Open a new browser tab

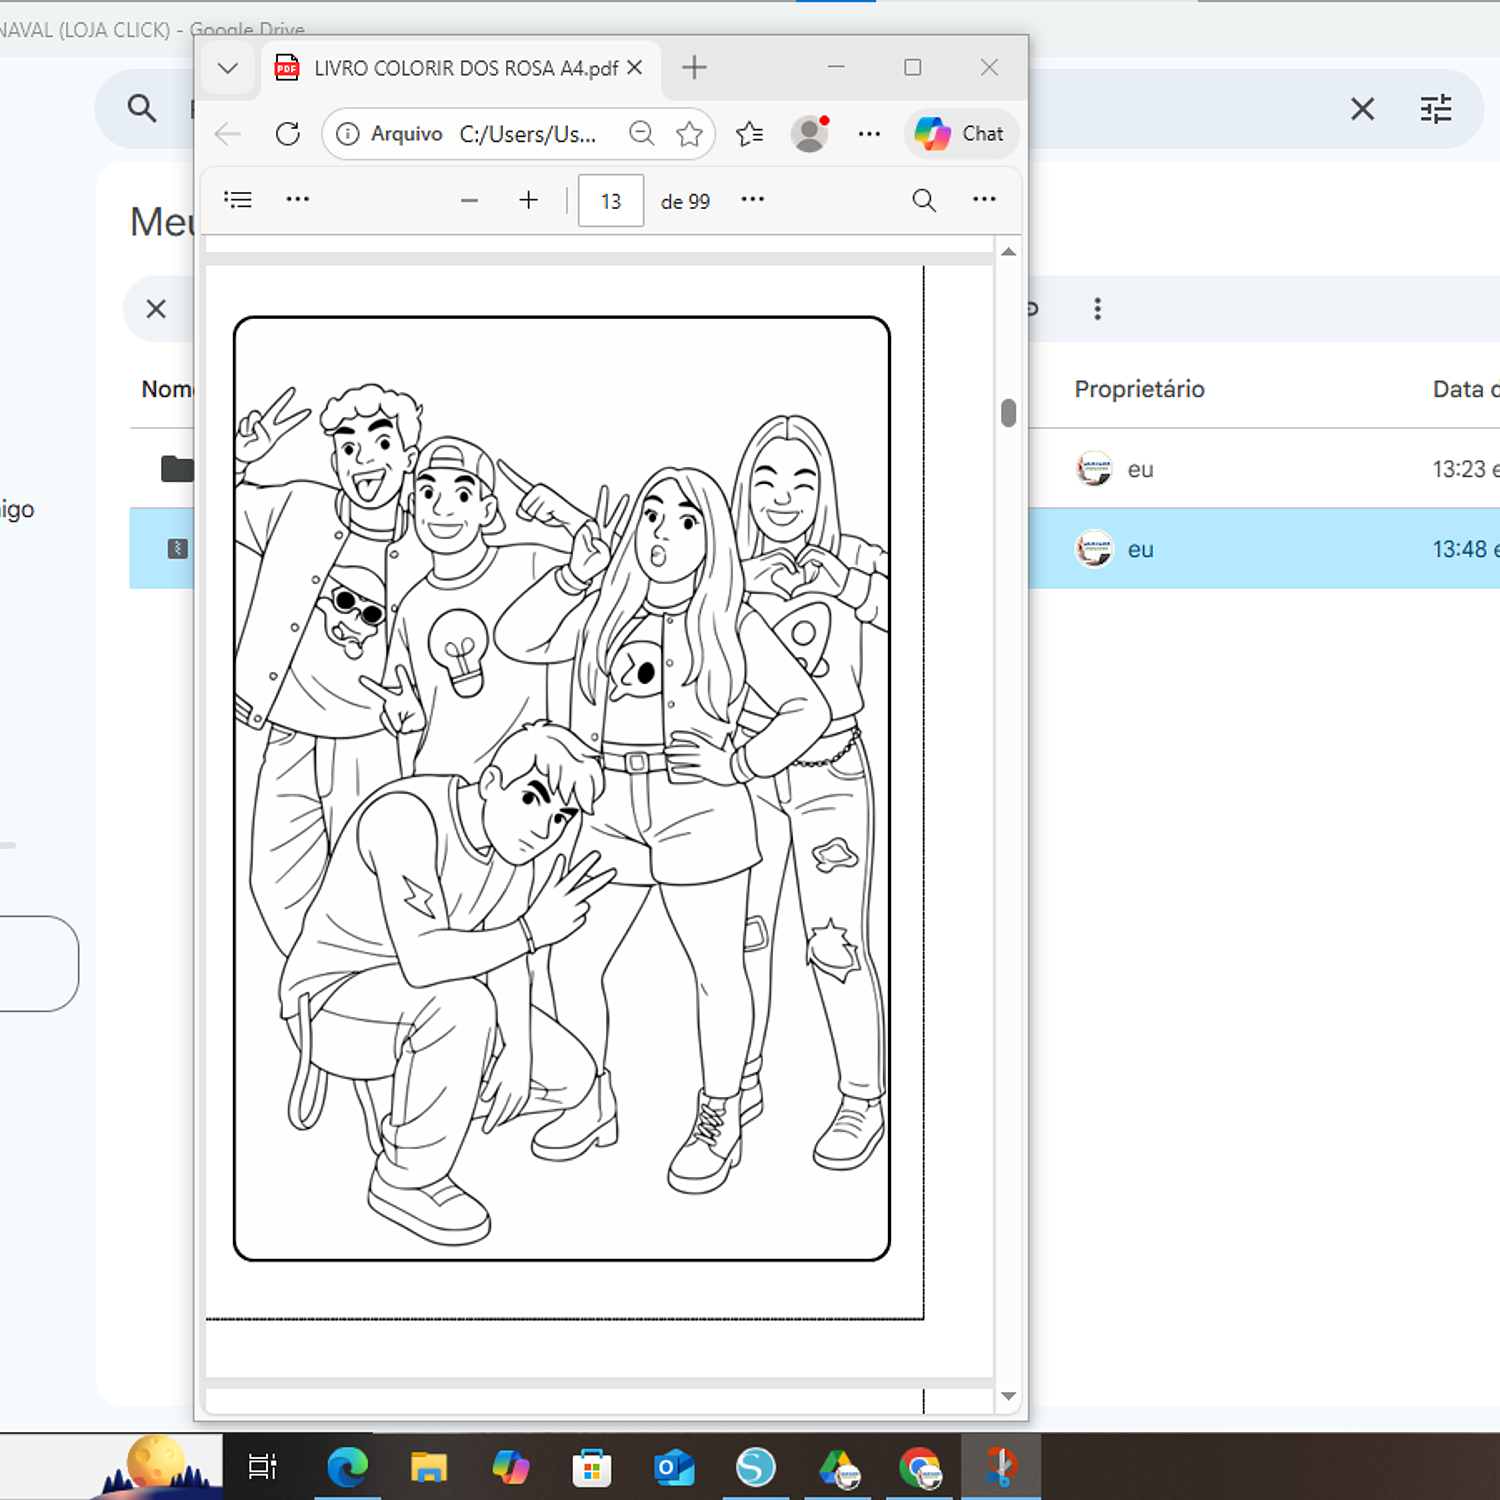694,68
